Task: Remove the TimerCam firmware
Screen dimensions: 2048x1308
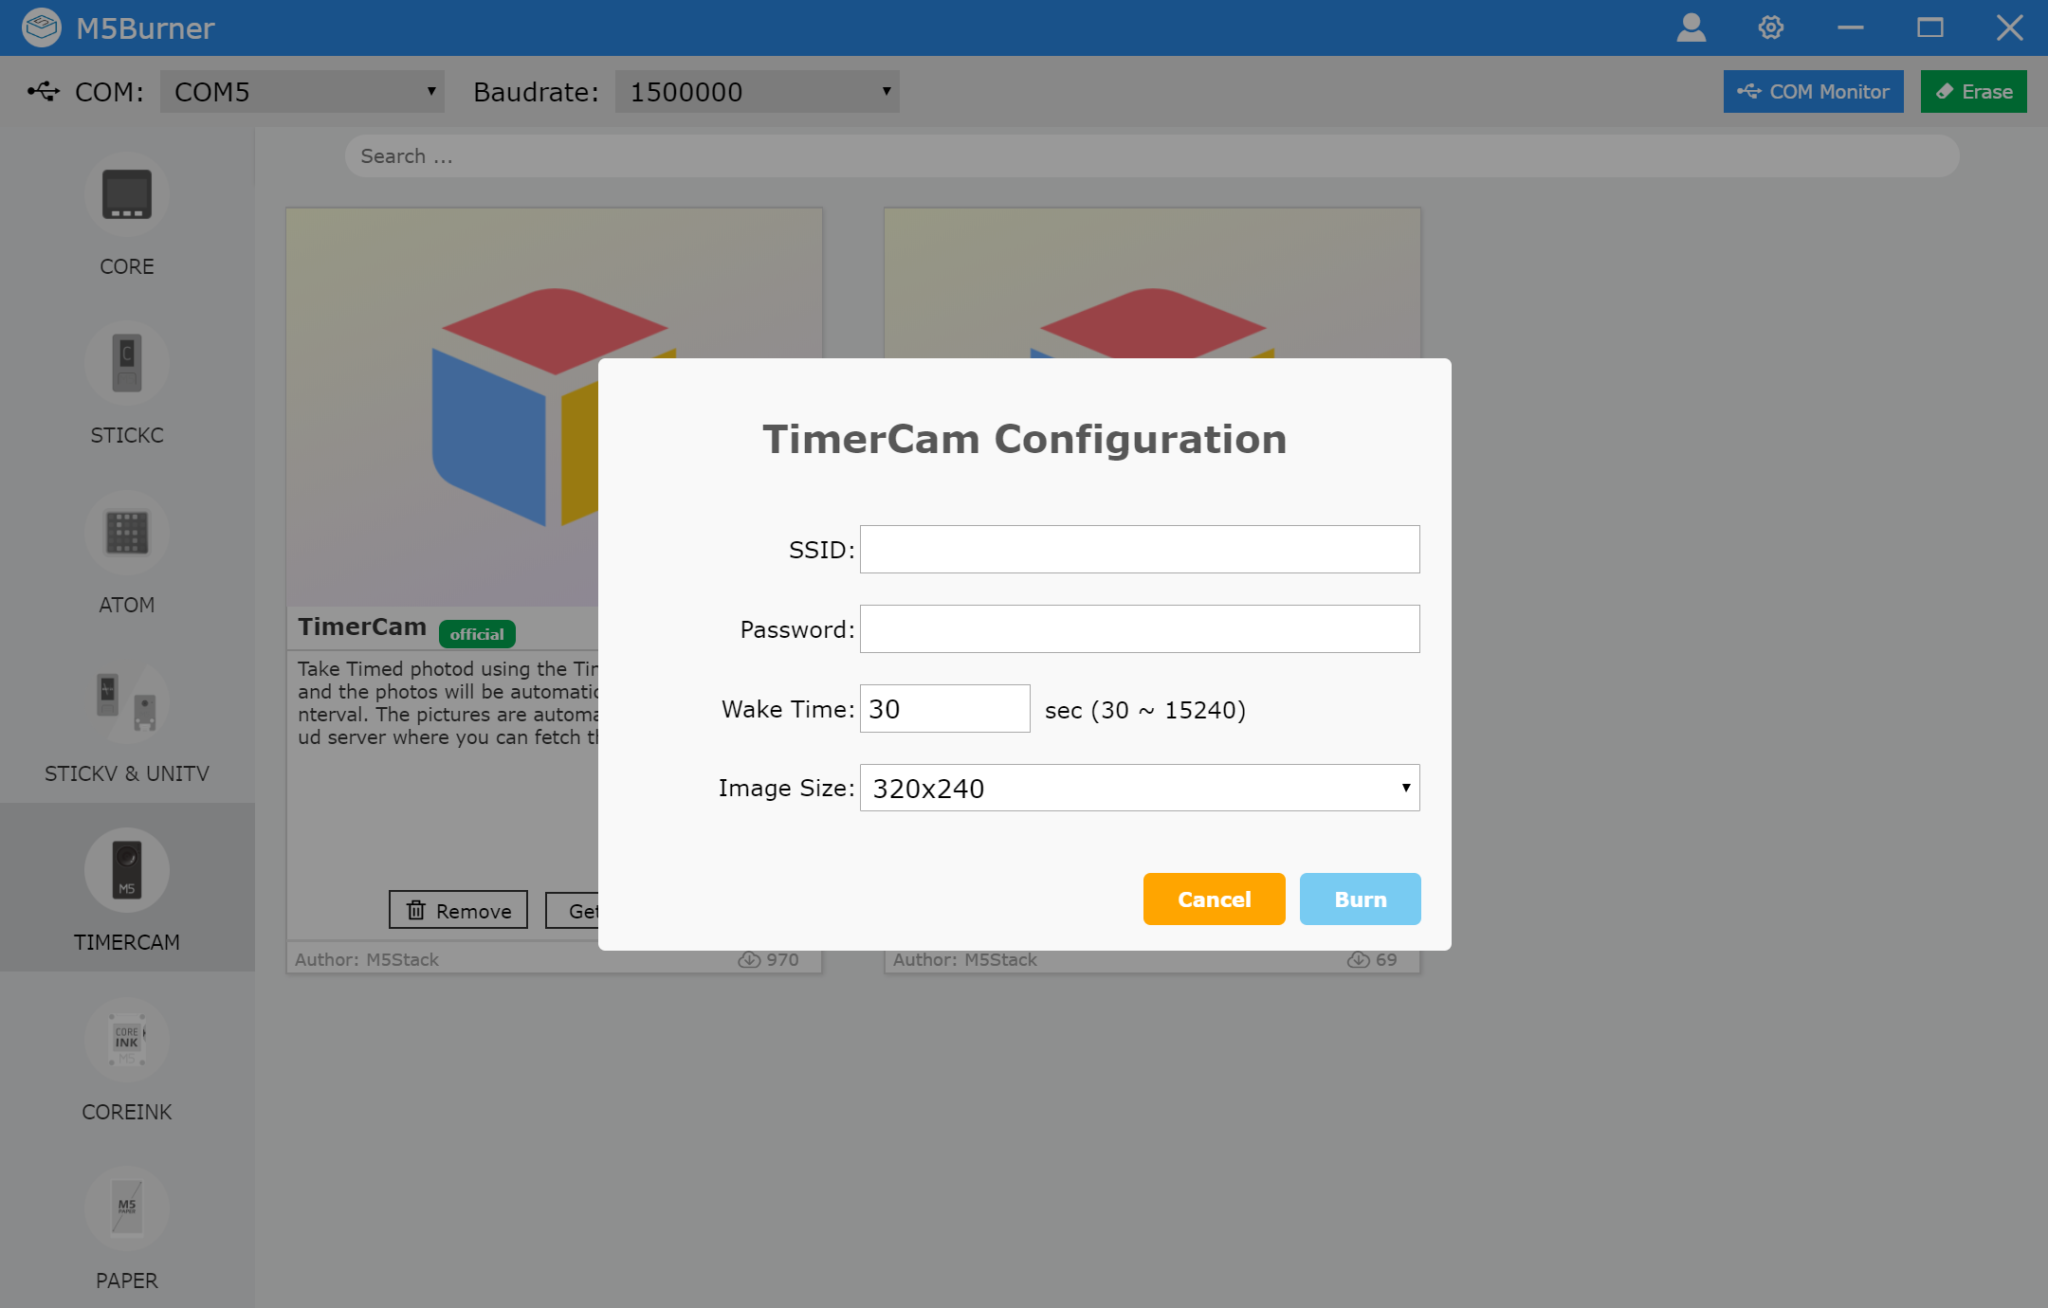Action: pyautogui.click(x=457, y=910)
